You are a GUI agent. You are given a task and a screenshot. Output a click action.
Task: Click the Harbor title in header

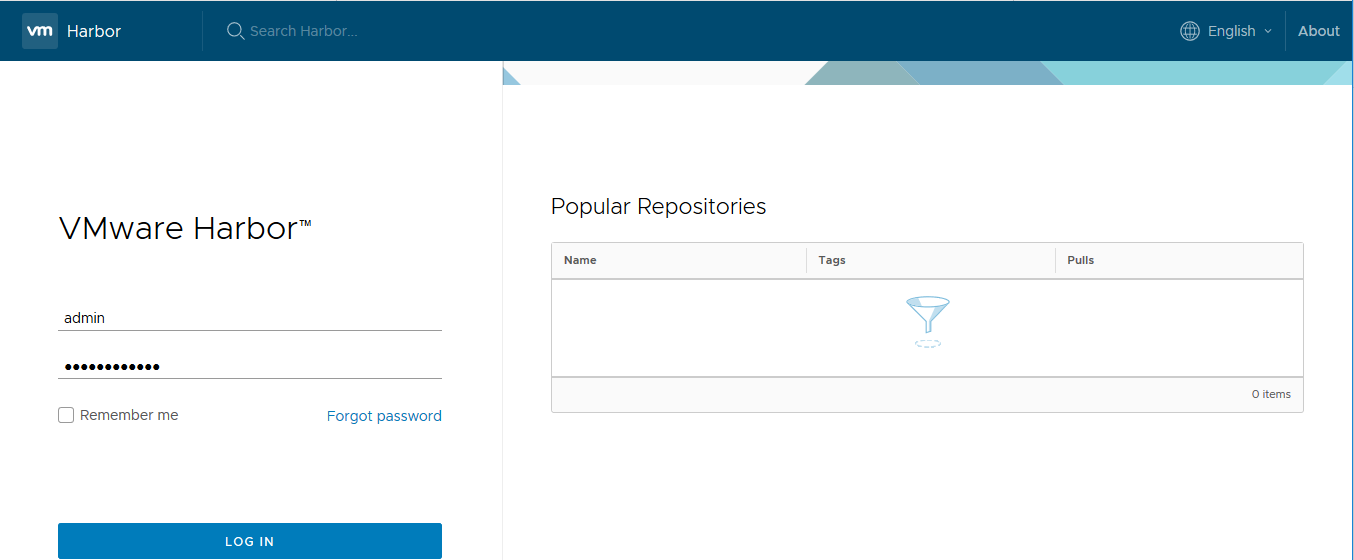pos(94,31)
